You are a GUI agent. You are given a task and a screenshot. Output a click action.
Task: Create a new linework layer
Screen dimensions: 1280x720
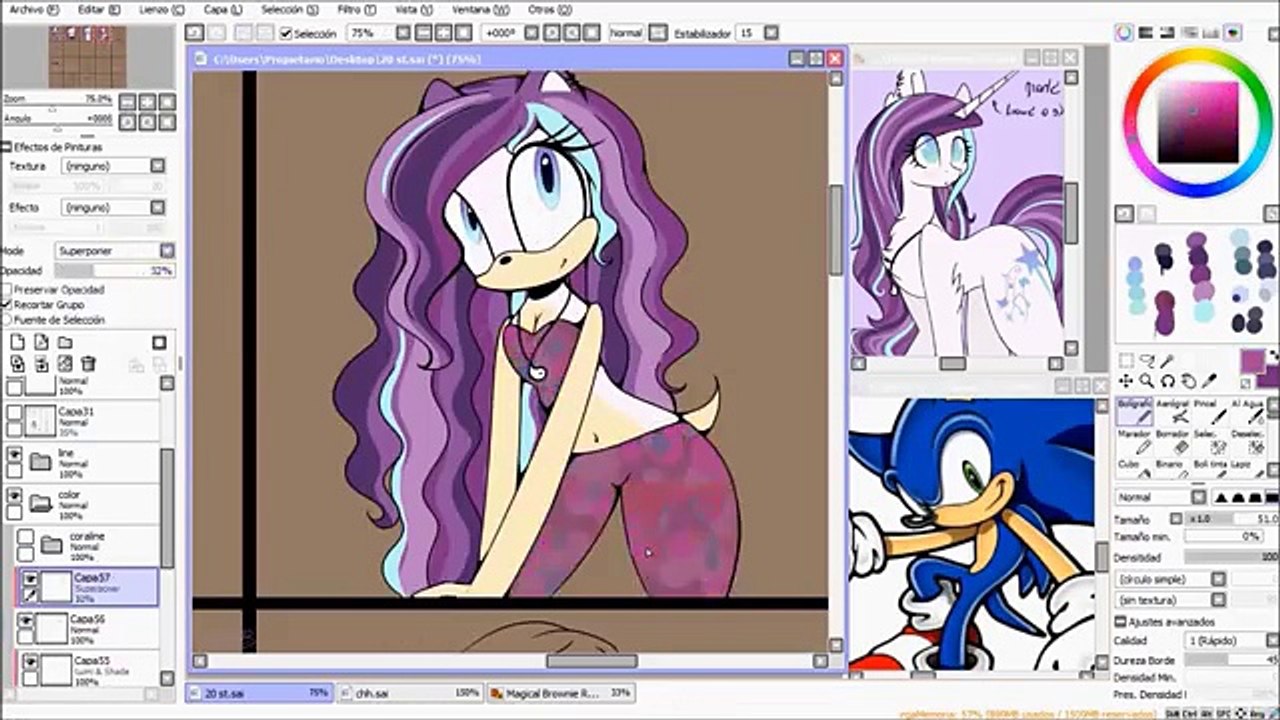pos(40,342)
